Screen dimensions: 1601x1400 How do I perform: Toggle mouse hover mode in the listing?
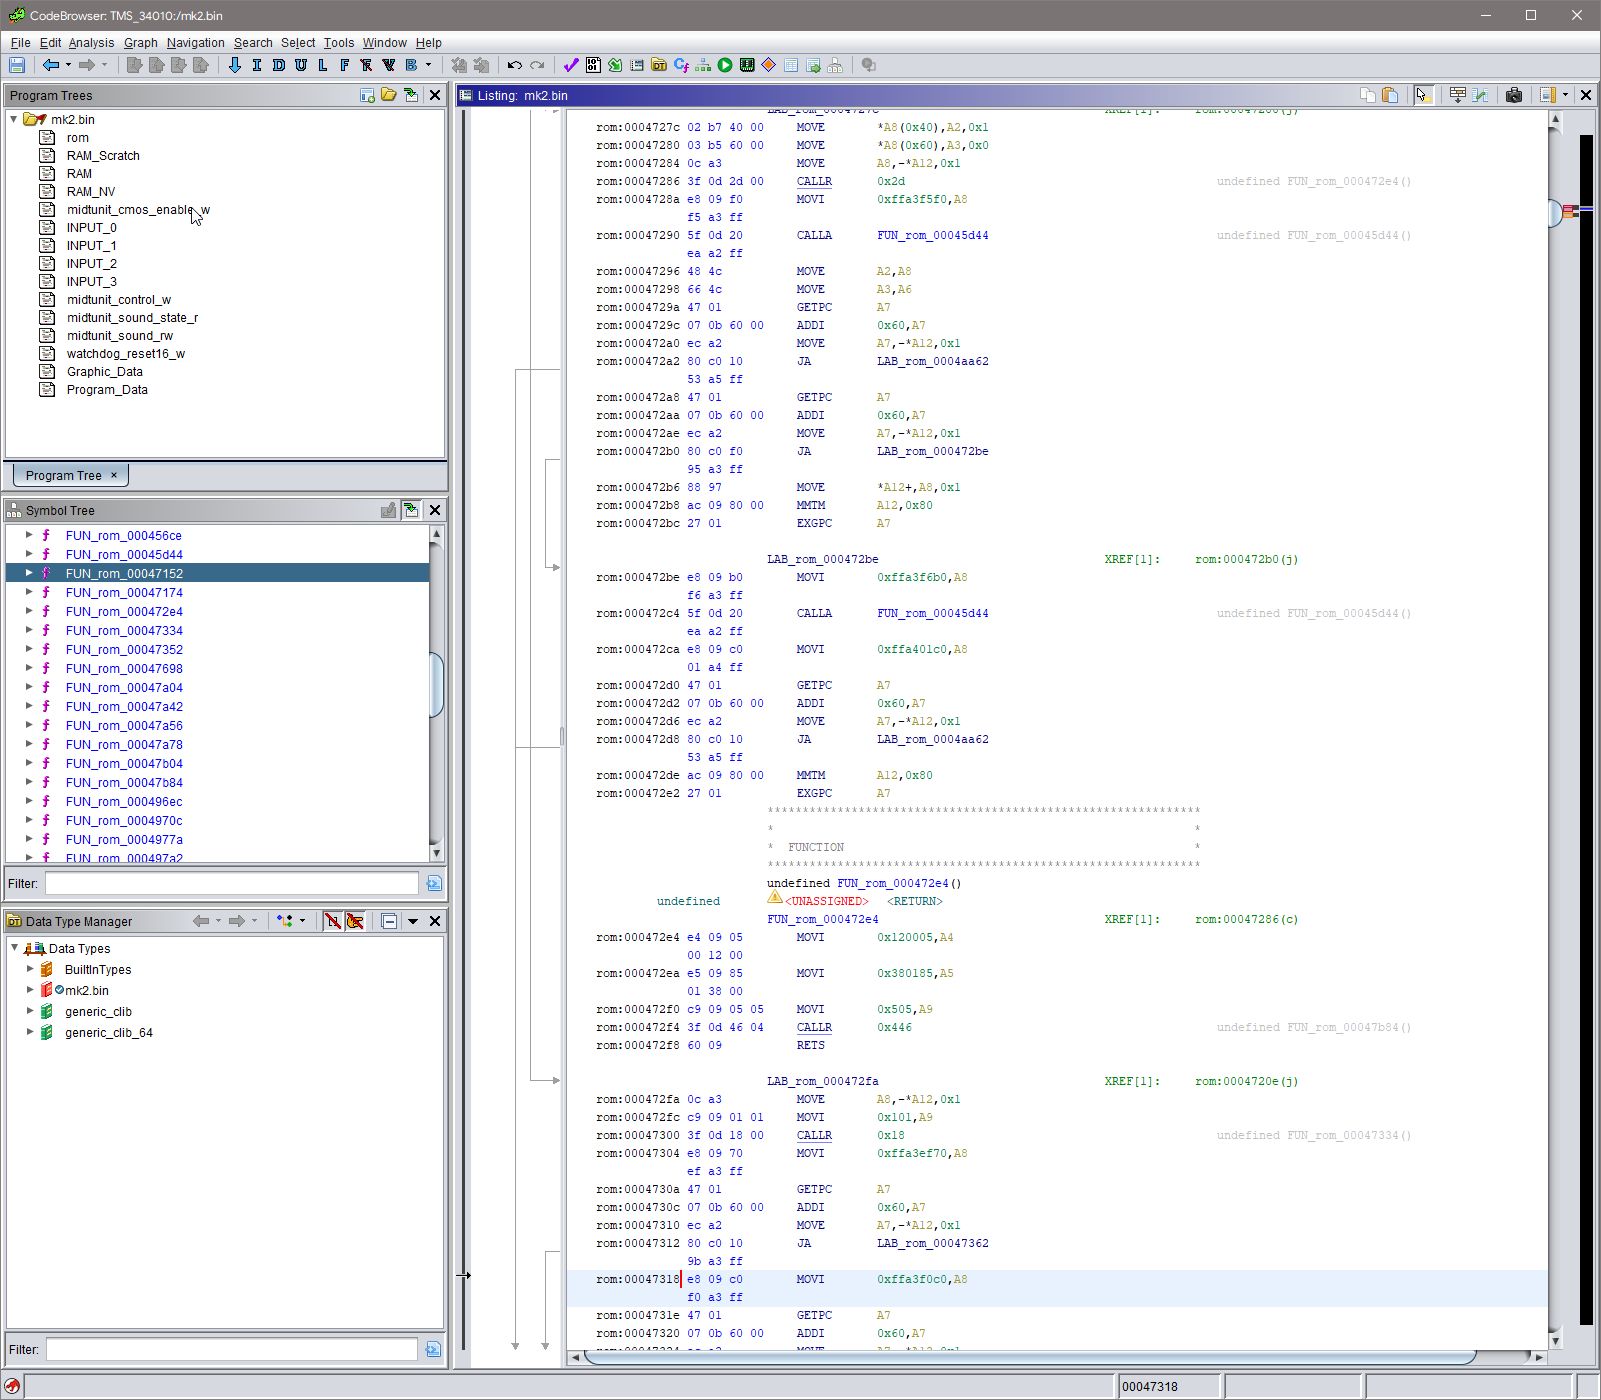coord(1422,96)
